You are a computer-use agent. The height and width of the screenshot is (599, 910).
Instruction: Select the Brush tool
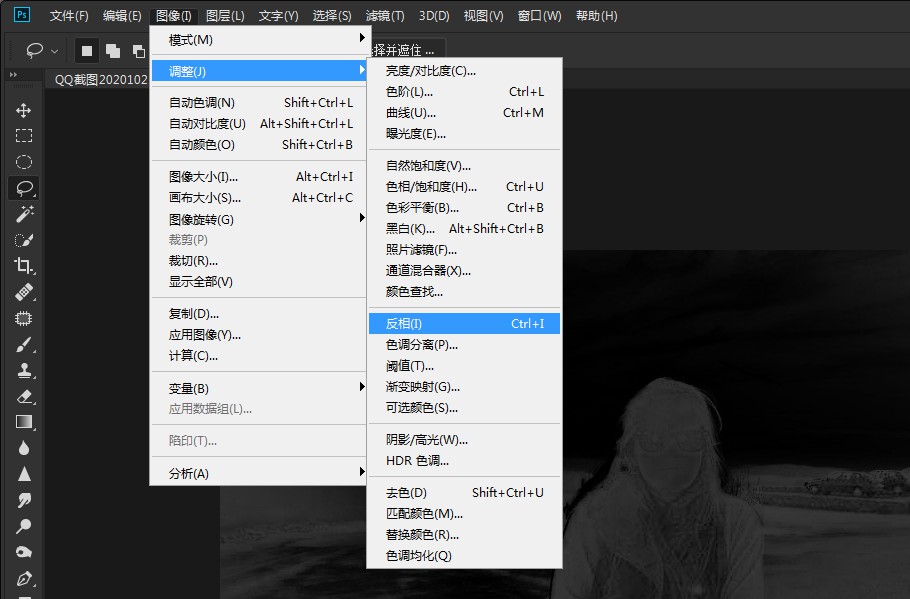[x=24, y=346]
